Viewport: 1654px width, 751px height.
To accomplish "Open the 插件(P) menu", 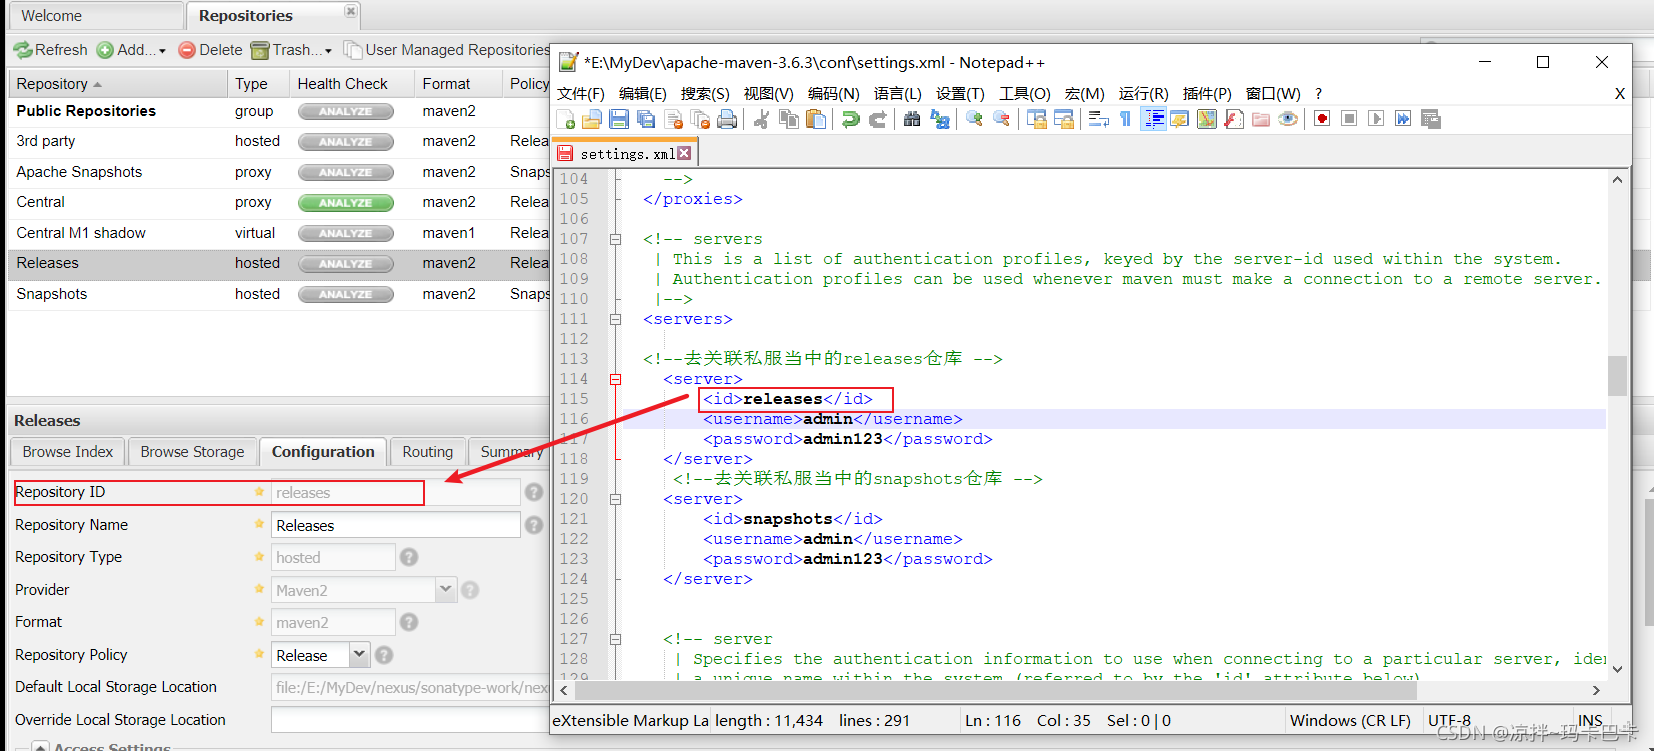I will (1207, 93).
